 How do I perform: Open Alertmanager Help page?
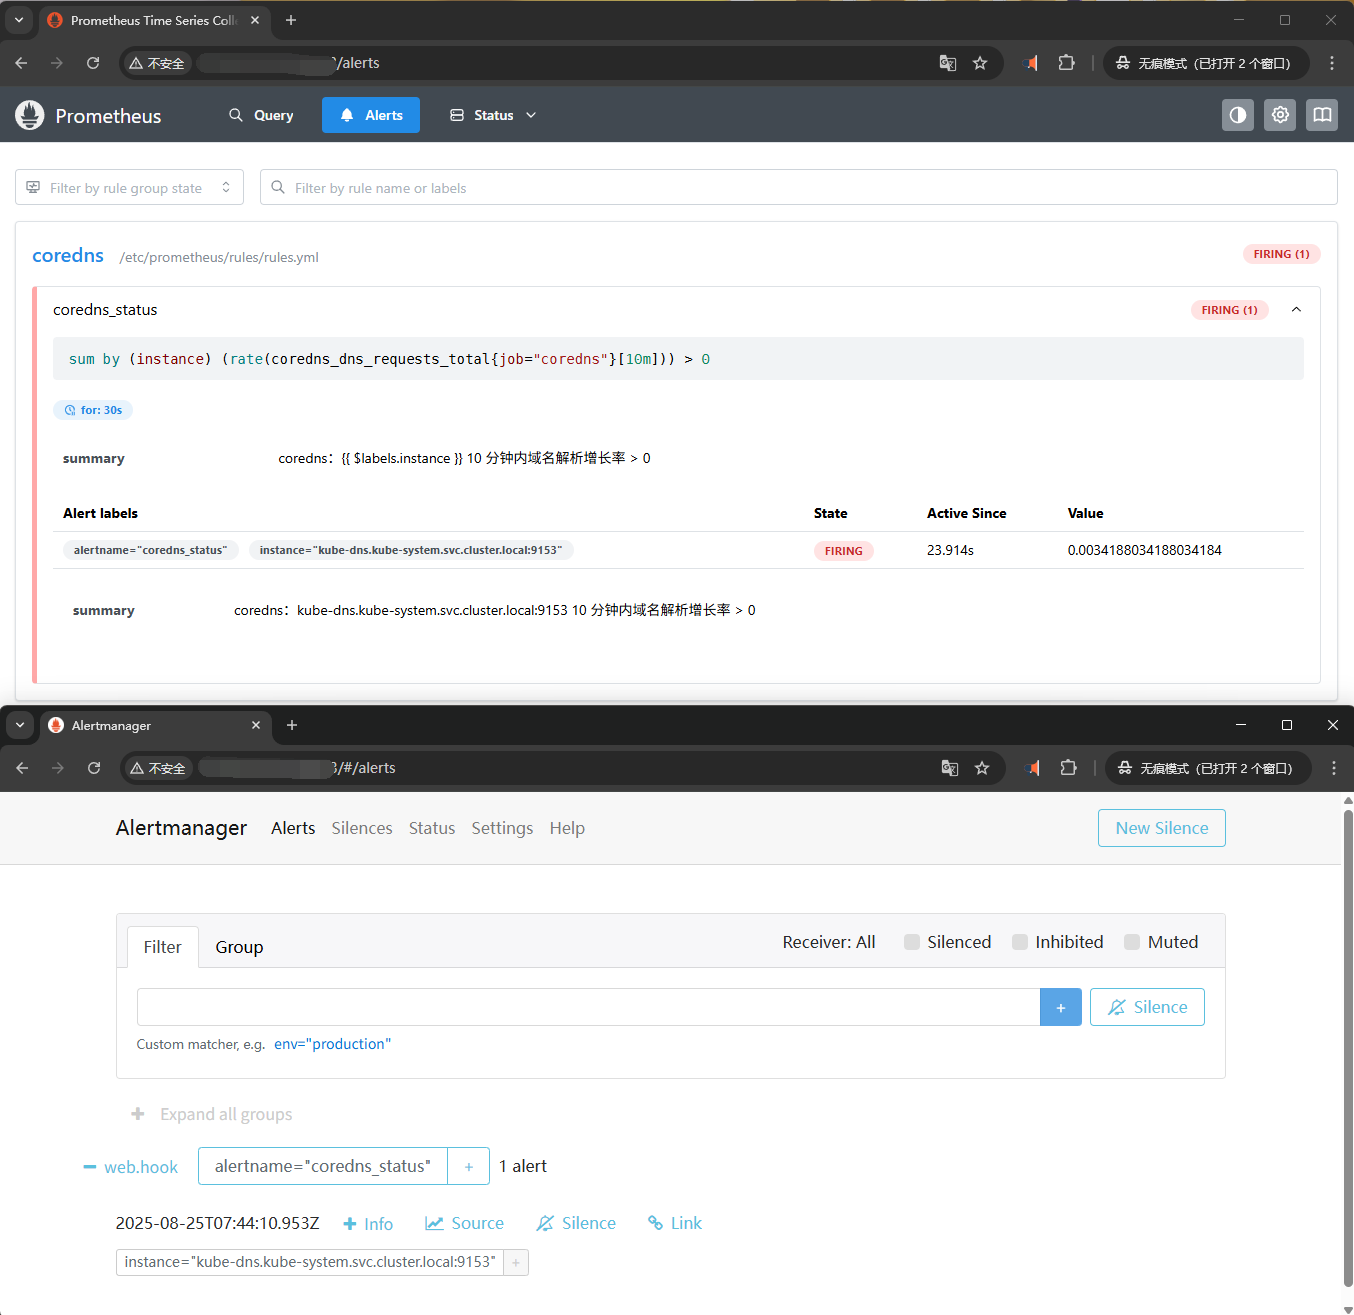point(567,828)
